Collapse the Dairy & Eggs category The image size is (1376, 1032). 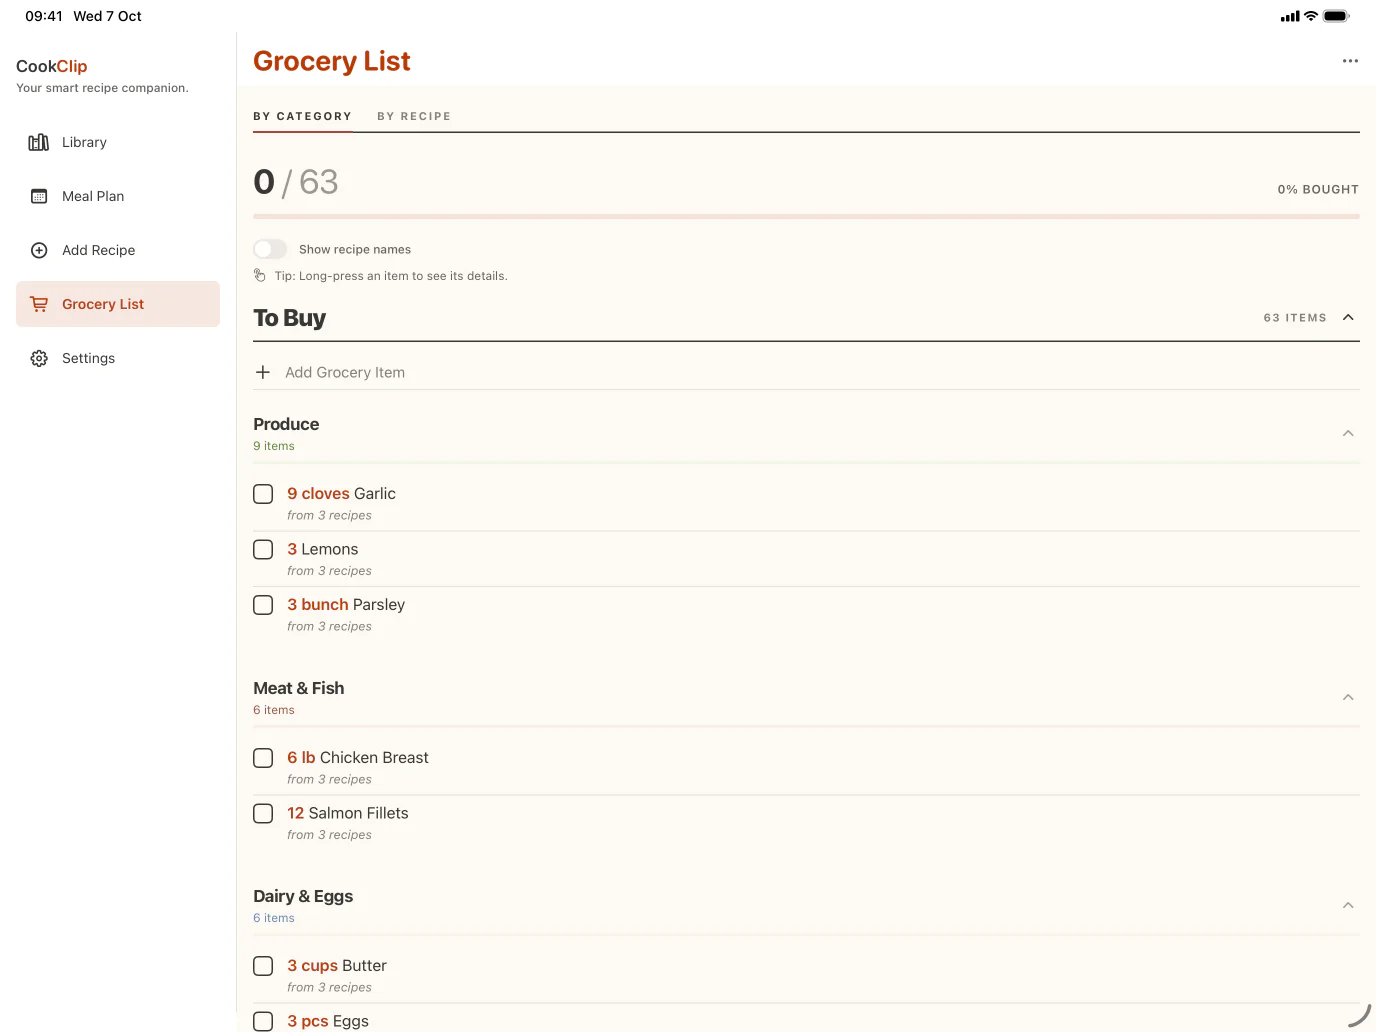(1348, 905)
